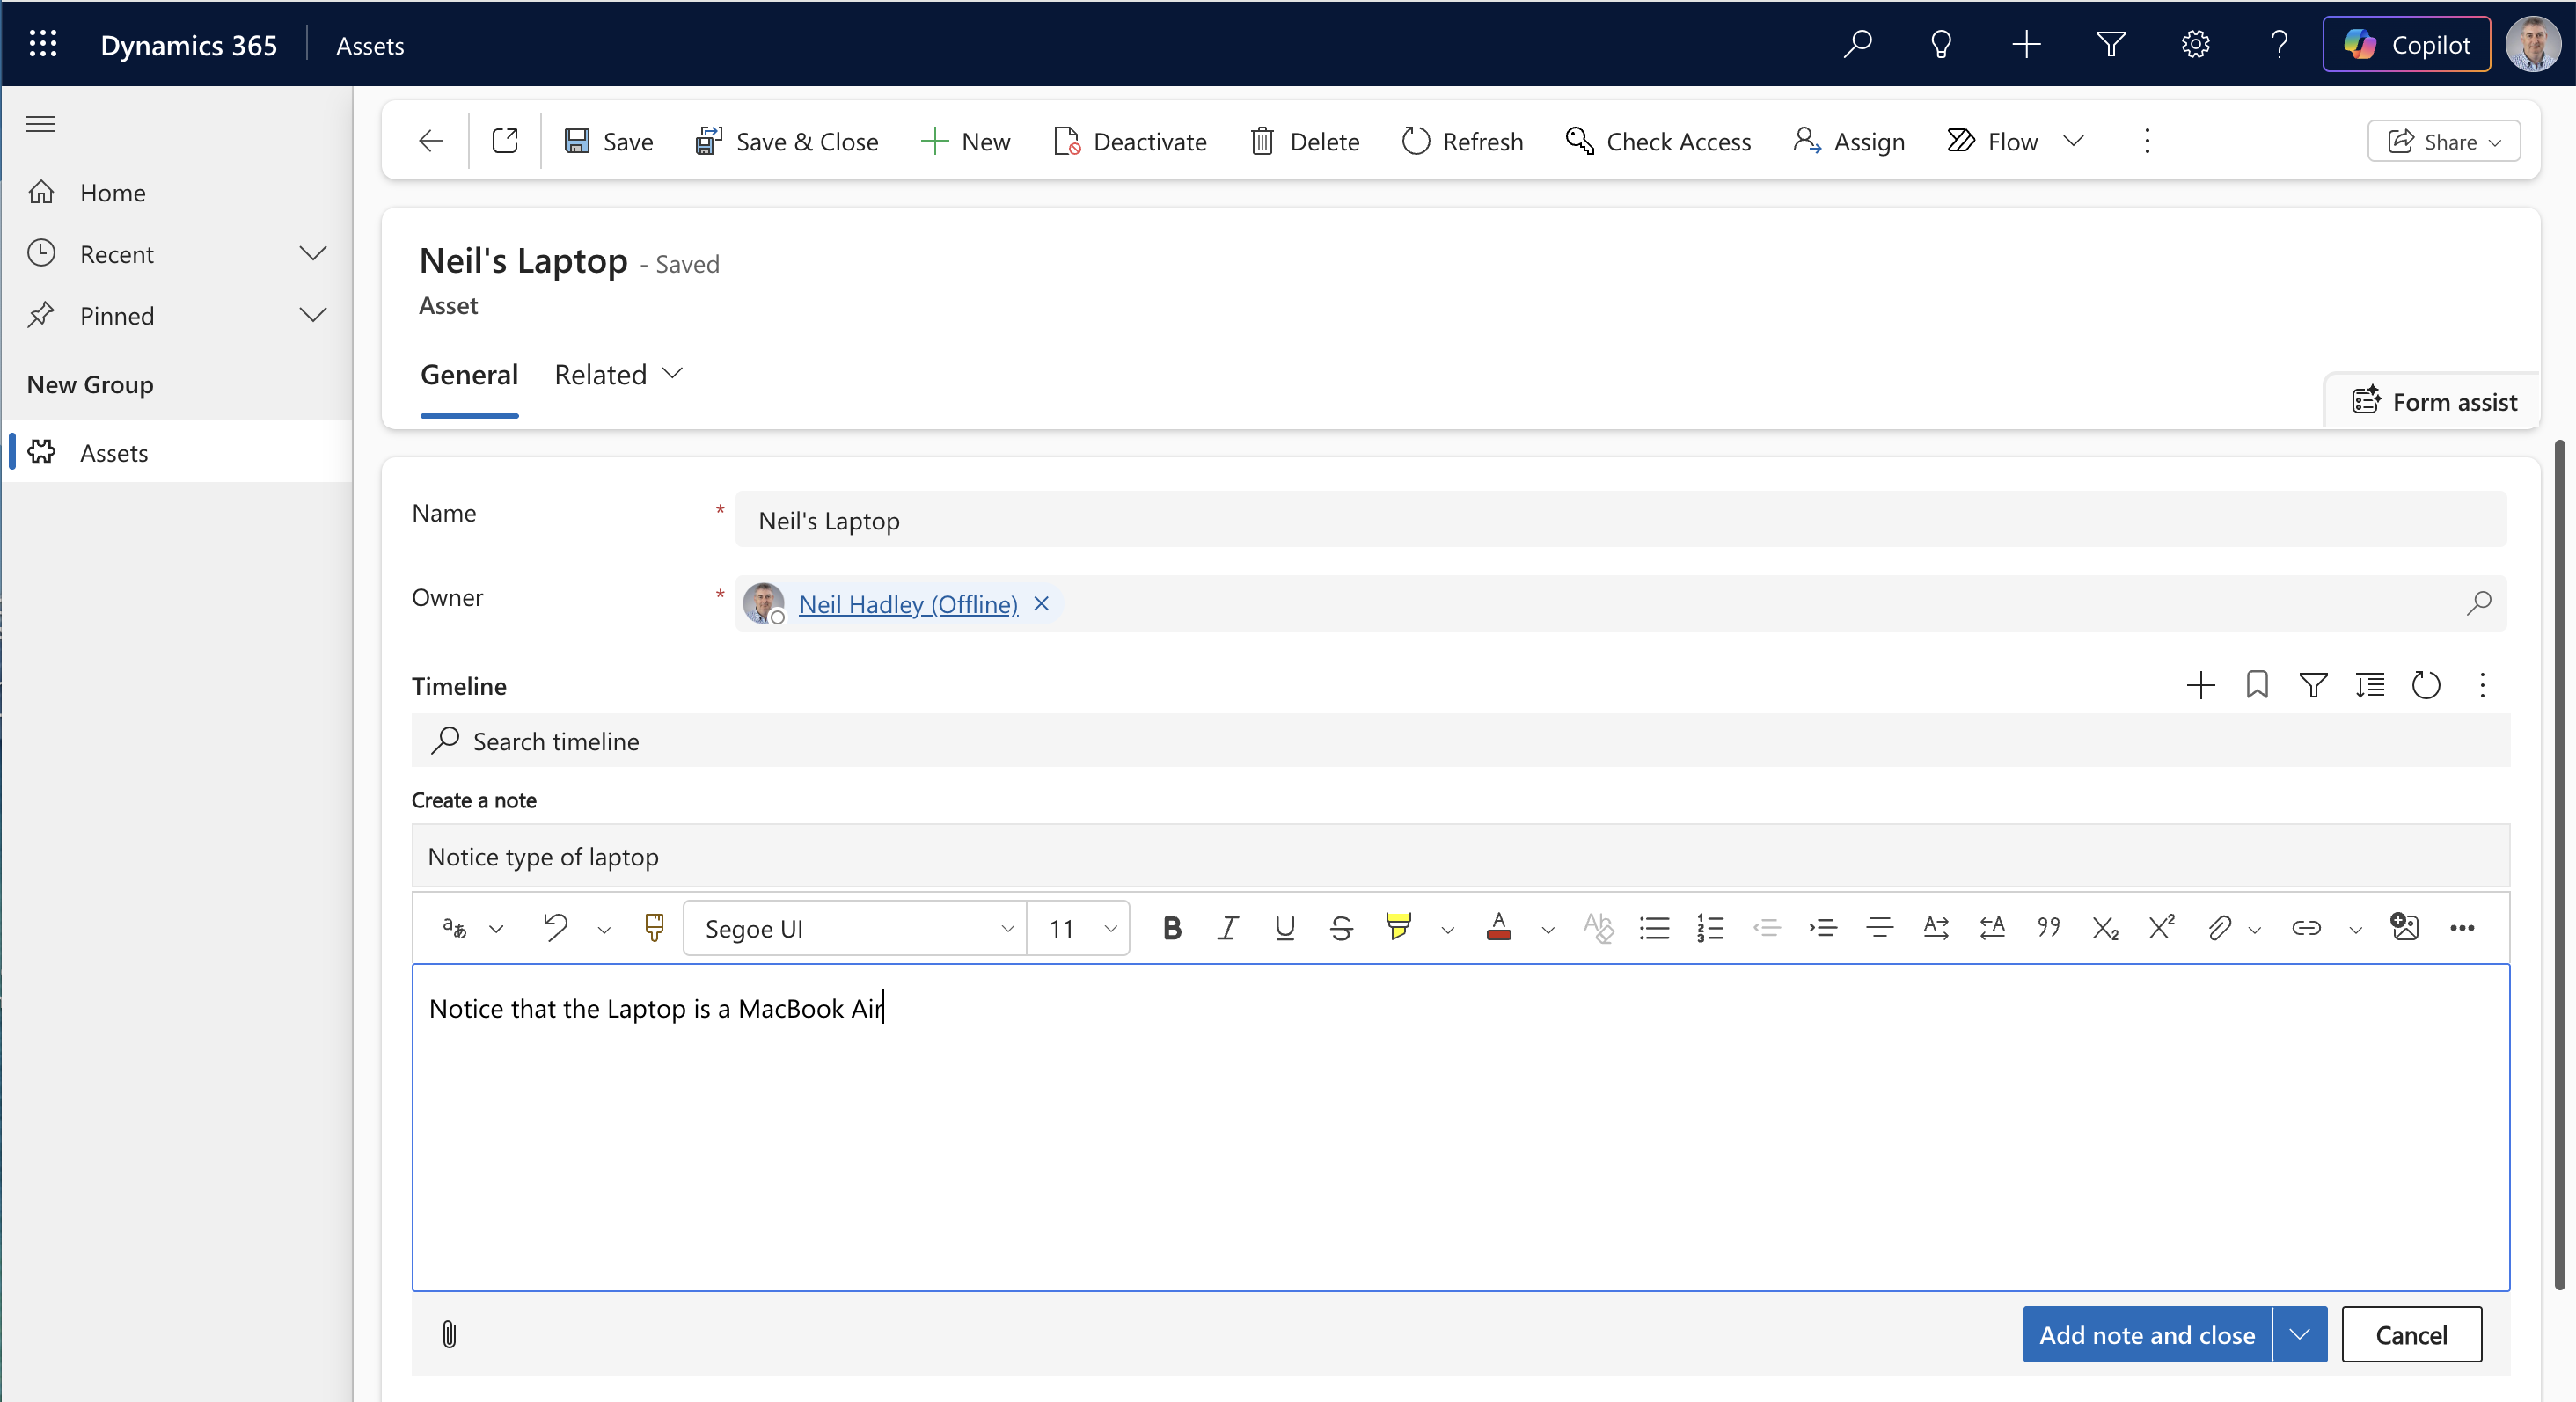Go back using the back arrow
The height and width of the screenshot is (1402, 2576).
pos(431,141)
